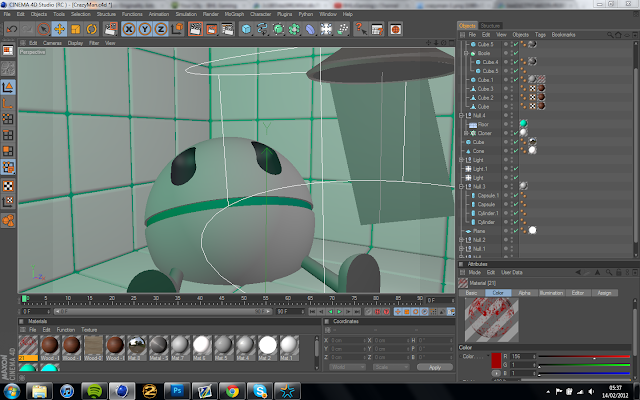
Task: Toggle enable checkmark for Light.1
Action: (516, 169)
